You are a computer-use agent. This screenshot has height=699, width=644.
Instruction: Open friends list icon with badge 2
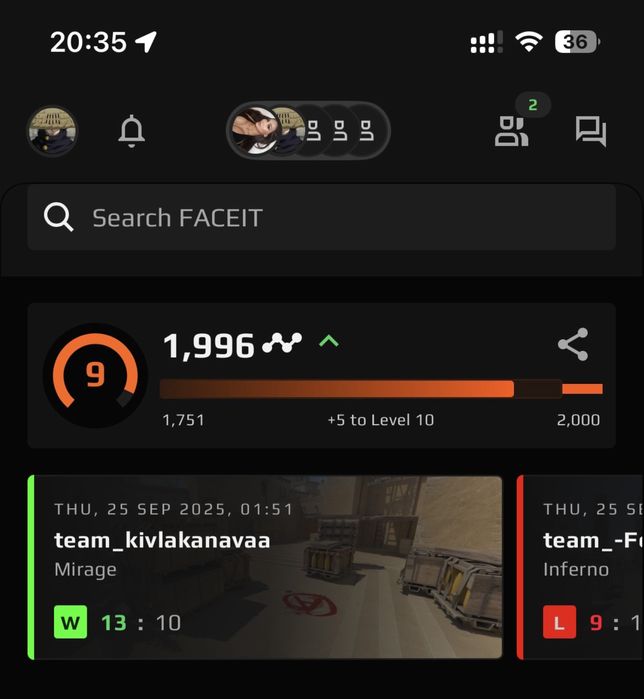coord(512,131)
